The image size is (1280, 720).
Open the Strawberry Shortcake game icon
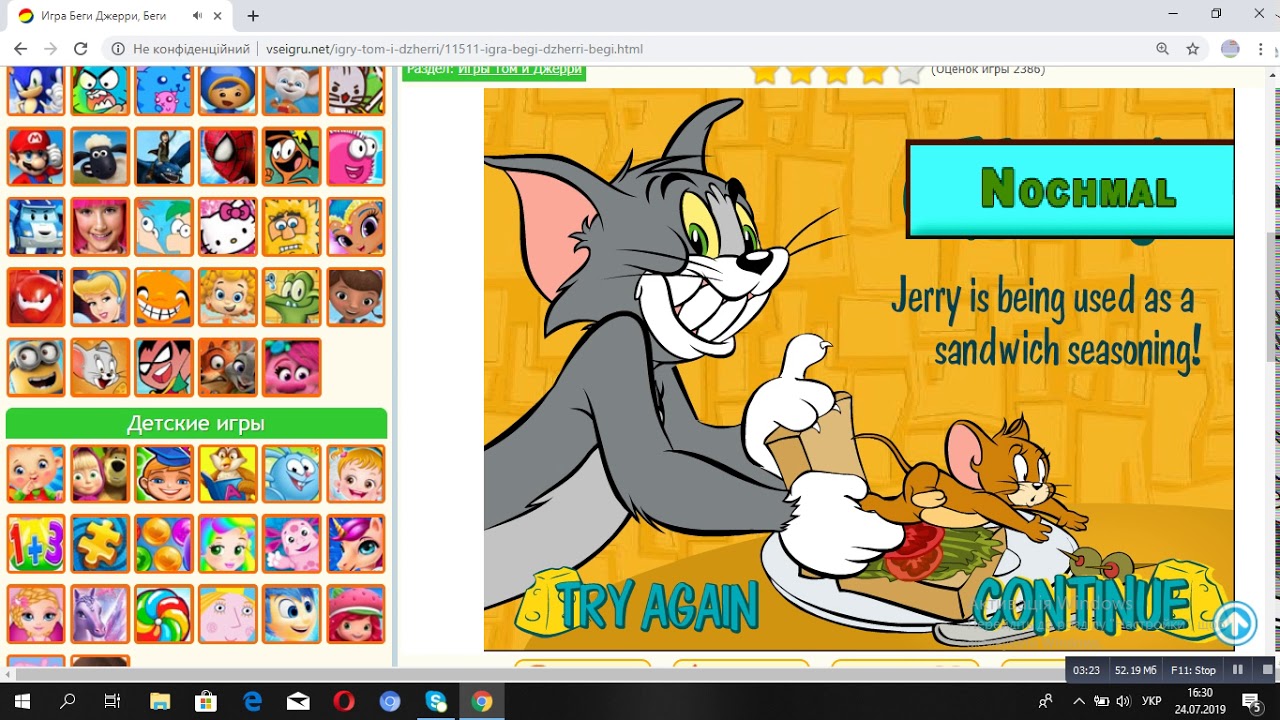click(x=356, y=614)
